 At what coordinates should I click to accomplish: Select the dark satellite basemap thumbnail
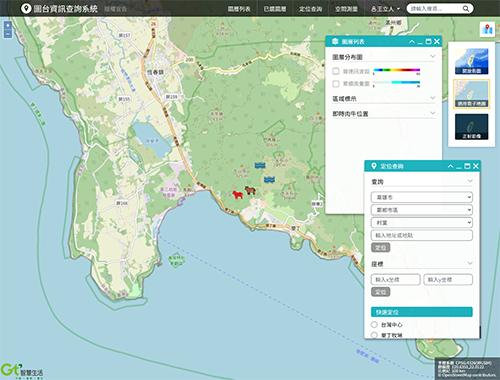[x=471, y=126]
